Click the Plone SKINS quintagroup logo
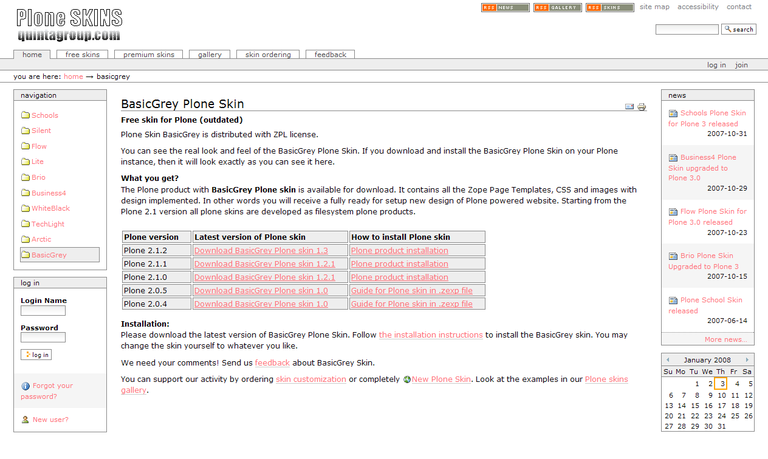The height and width of the screenshot is (459, 768). (69, 25)
